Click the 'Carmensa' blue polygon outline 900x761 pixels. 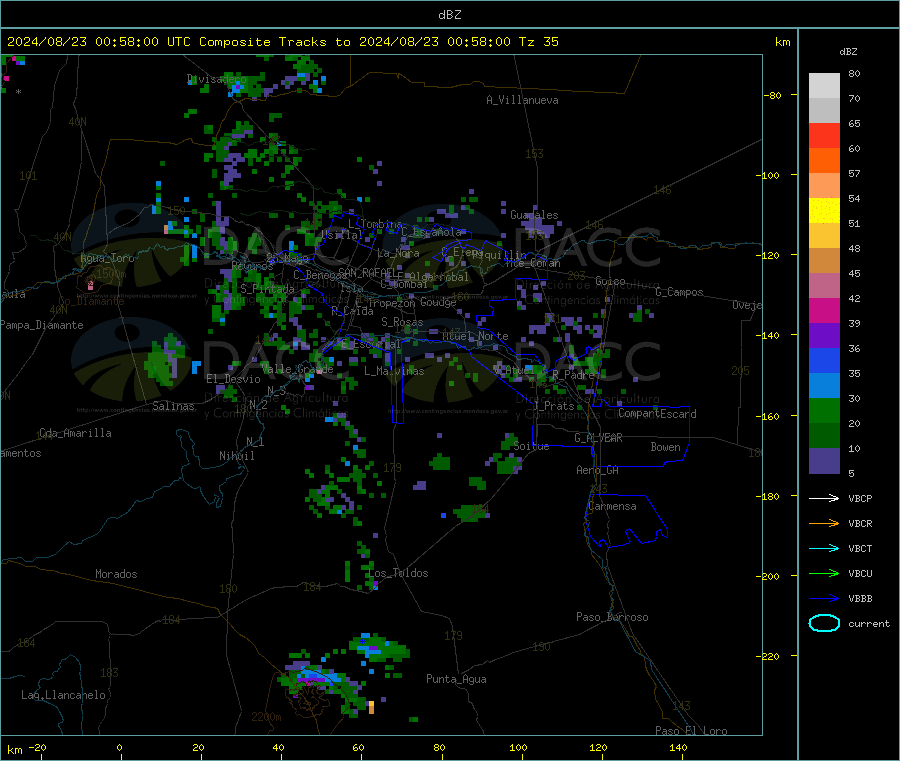(x=626, y=520)
